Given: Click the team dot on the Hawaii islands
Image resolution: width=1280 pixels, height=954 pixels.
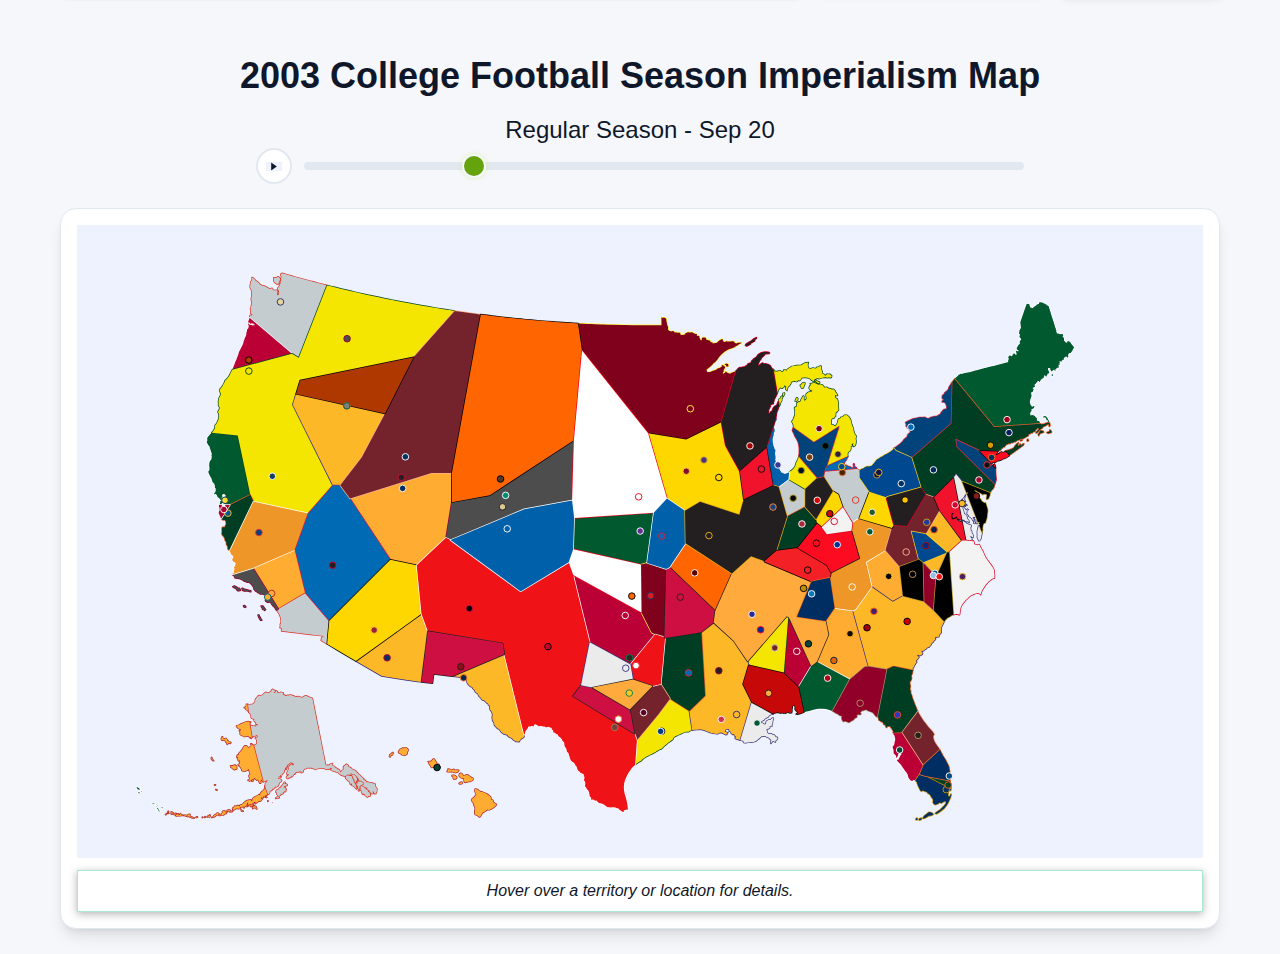Looking at the screenshot, I should point(437,767).
